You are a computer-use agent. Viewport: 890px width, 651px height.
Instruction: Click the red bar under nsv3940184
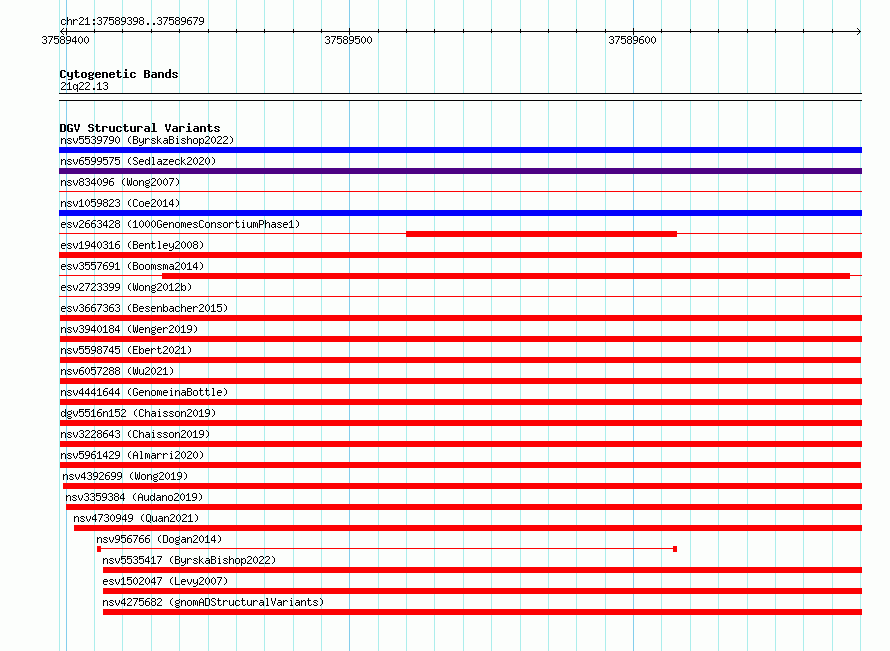[460, 339]
